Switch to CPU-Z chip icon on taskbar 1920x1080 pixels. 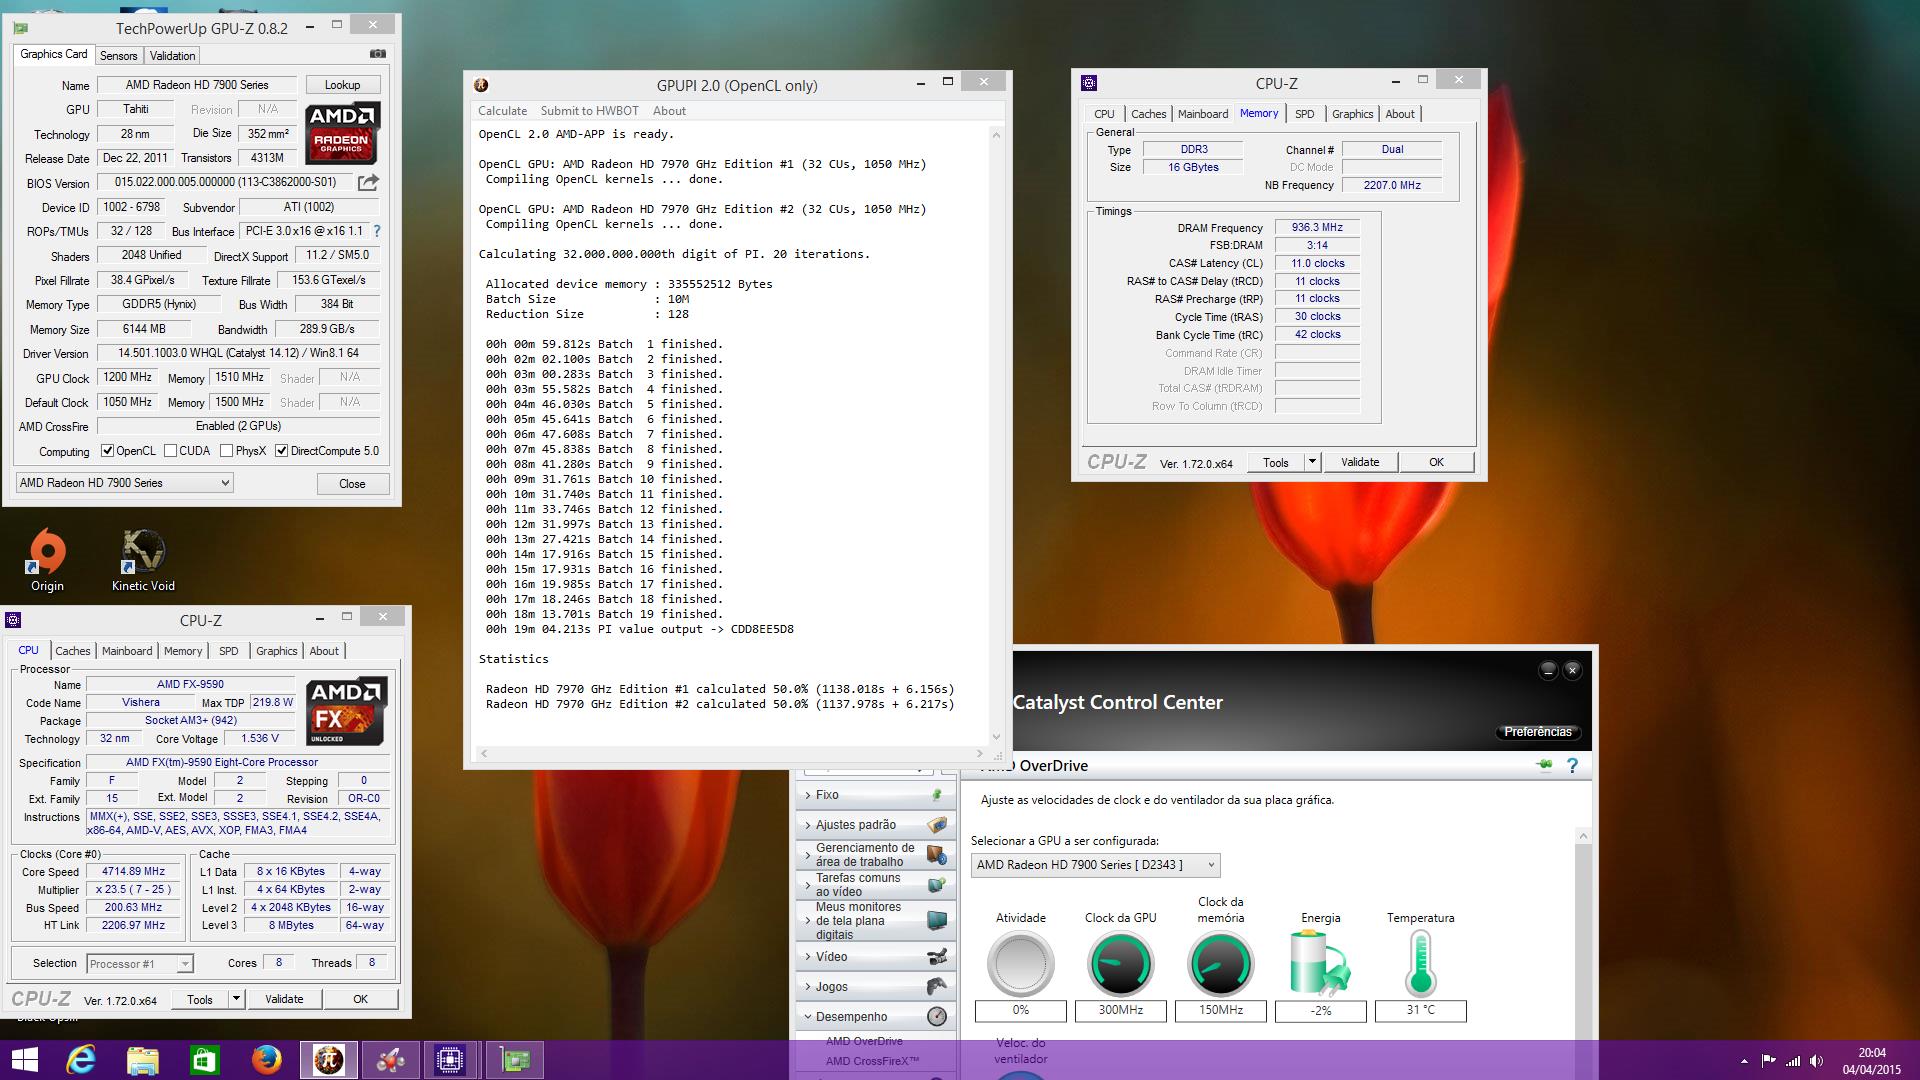pyautogui.click(x=451, y=1060)
